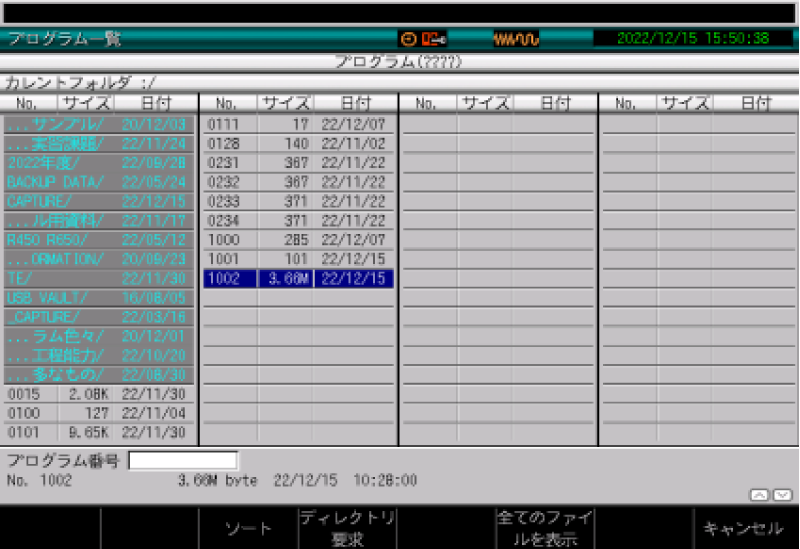Viewport: 800px width, 549px height.
Task: Open the USB VAULT/ folder
Action: coord(98,298)
